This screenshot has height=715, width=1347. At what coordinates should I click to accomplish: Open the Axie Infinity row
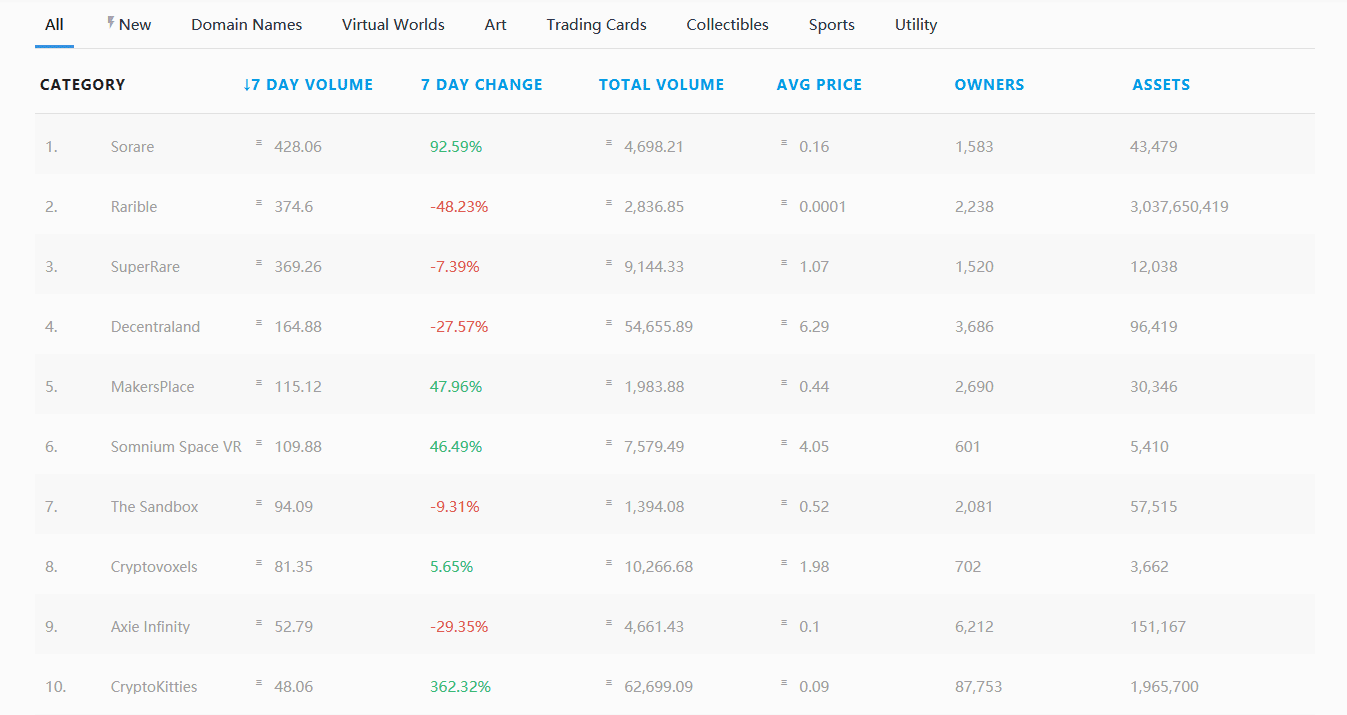pos(675,626)
